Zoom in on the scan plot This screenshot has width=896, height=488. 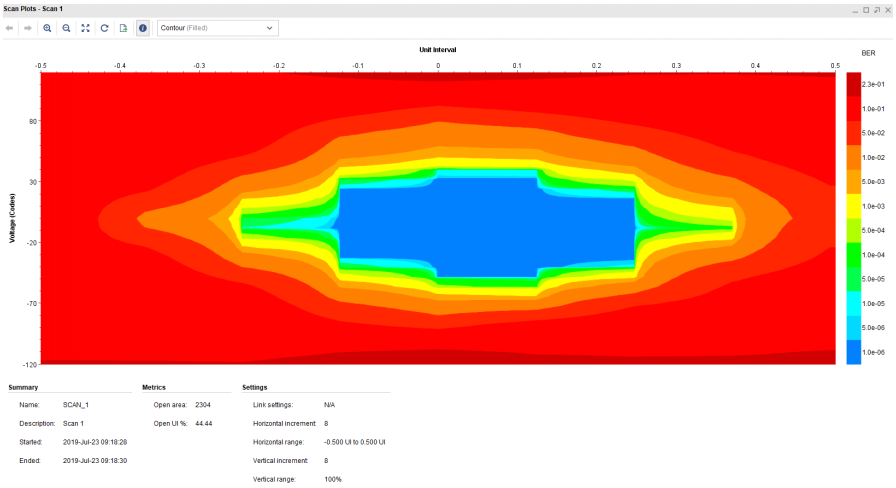pos(47,28)
